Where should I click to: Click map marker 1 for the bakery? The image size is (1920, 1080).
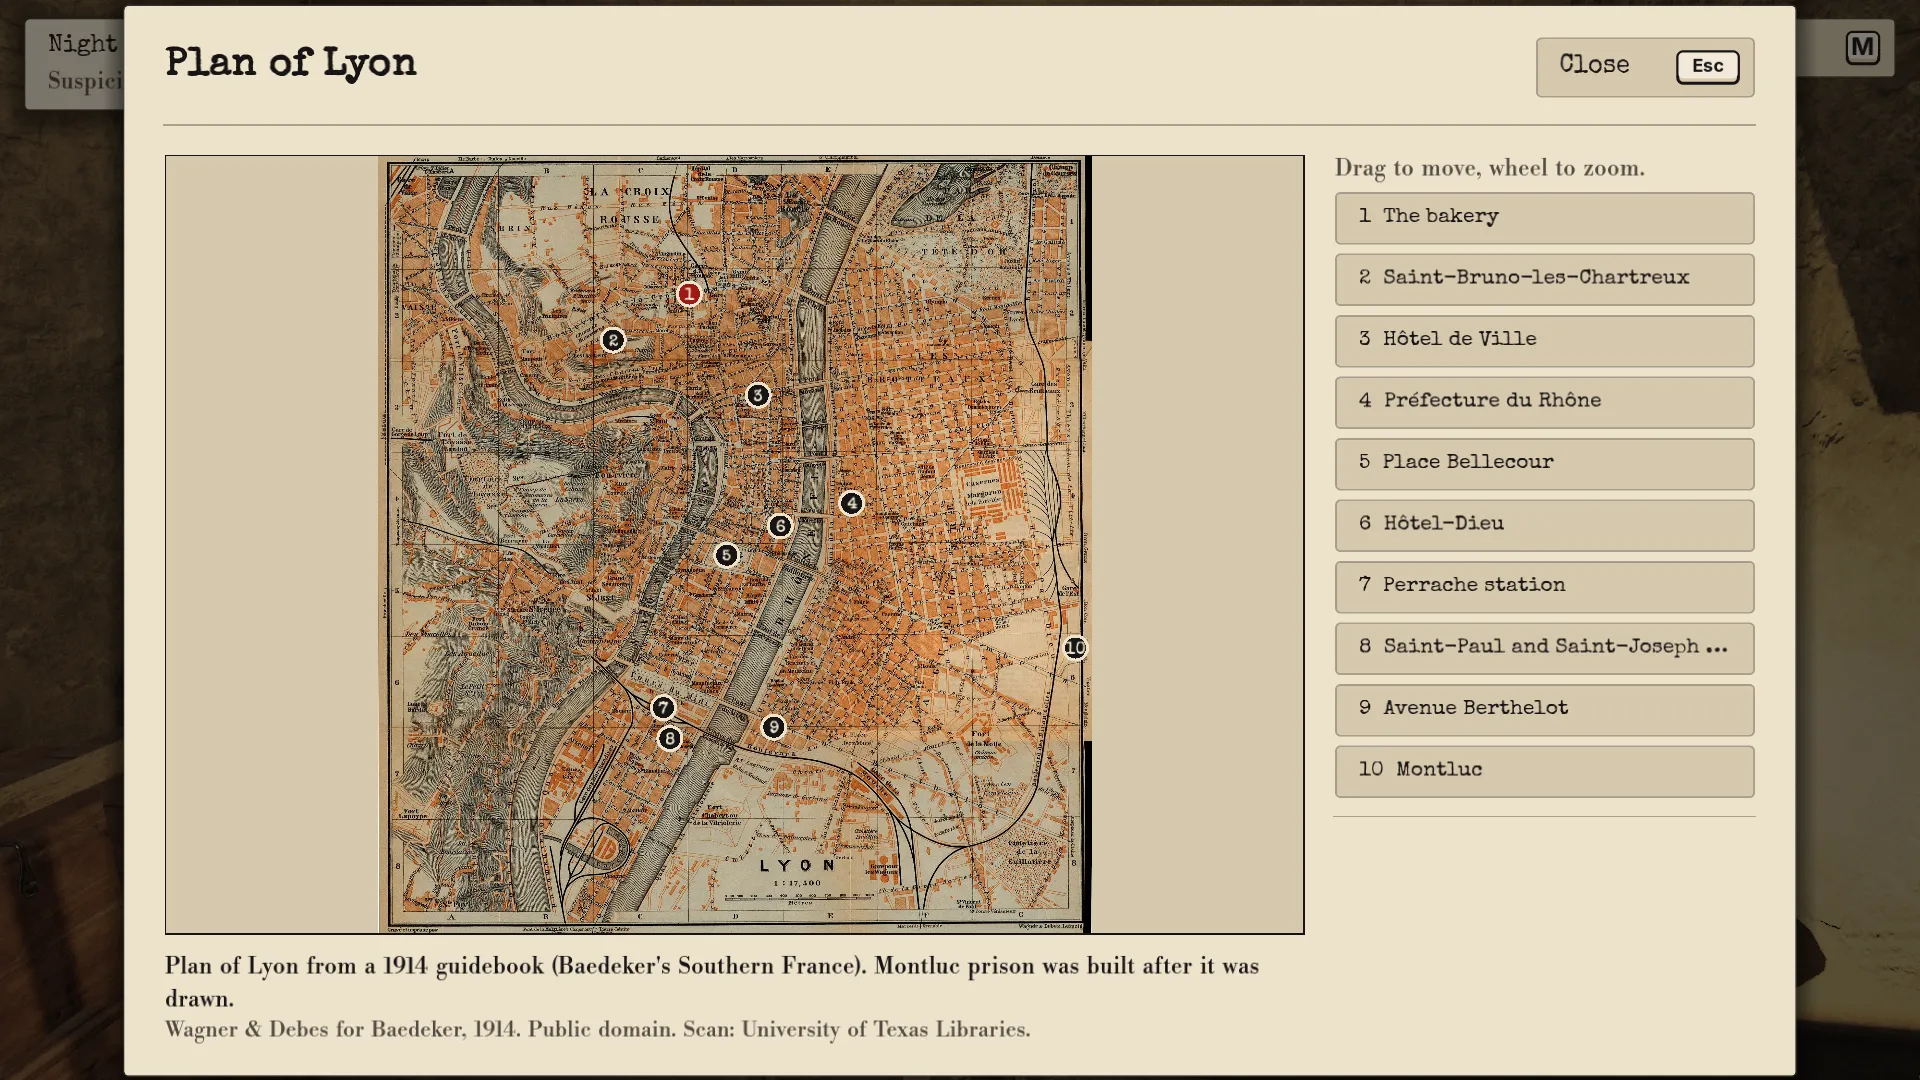[x=688, y=294]
